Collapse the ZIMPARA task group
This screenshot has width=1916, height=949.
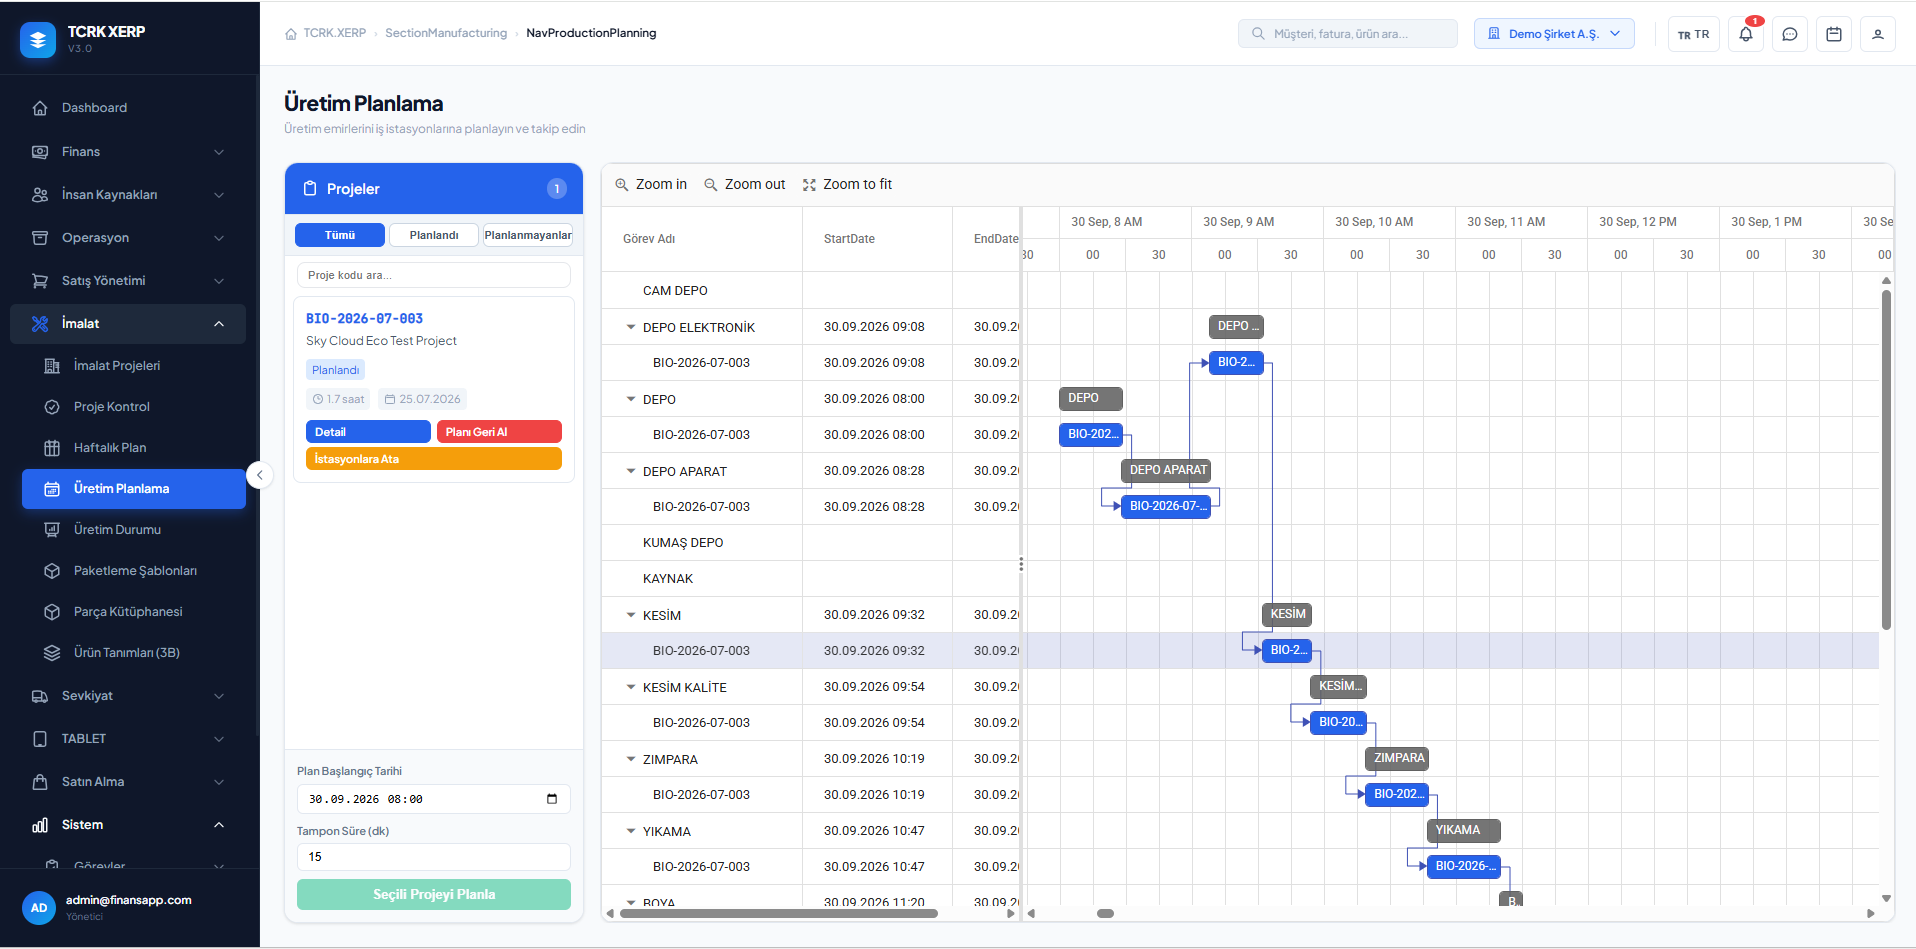631,759
